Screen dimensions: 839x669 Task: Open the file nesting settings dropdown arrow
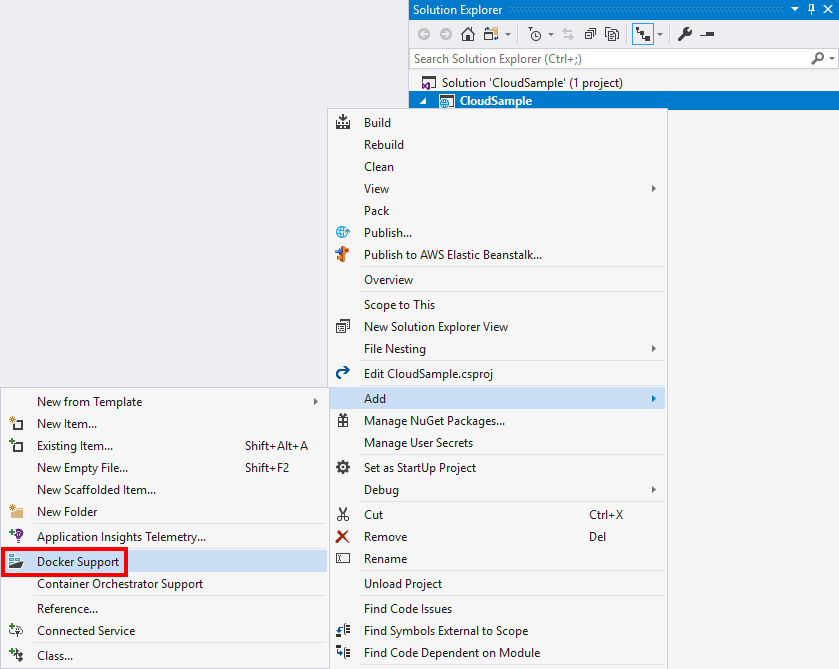(660, 35)
